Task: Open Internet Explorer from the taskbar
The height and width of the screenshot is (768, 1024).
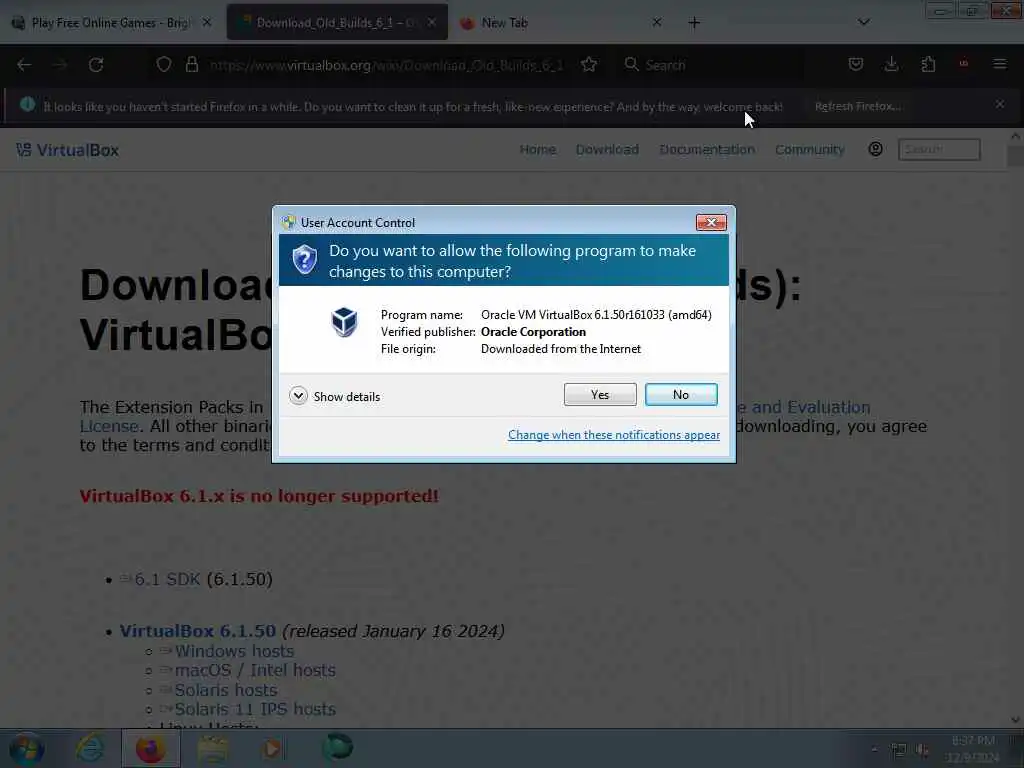Action: tap(89, 748)
